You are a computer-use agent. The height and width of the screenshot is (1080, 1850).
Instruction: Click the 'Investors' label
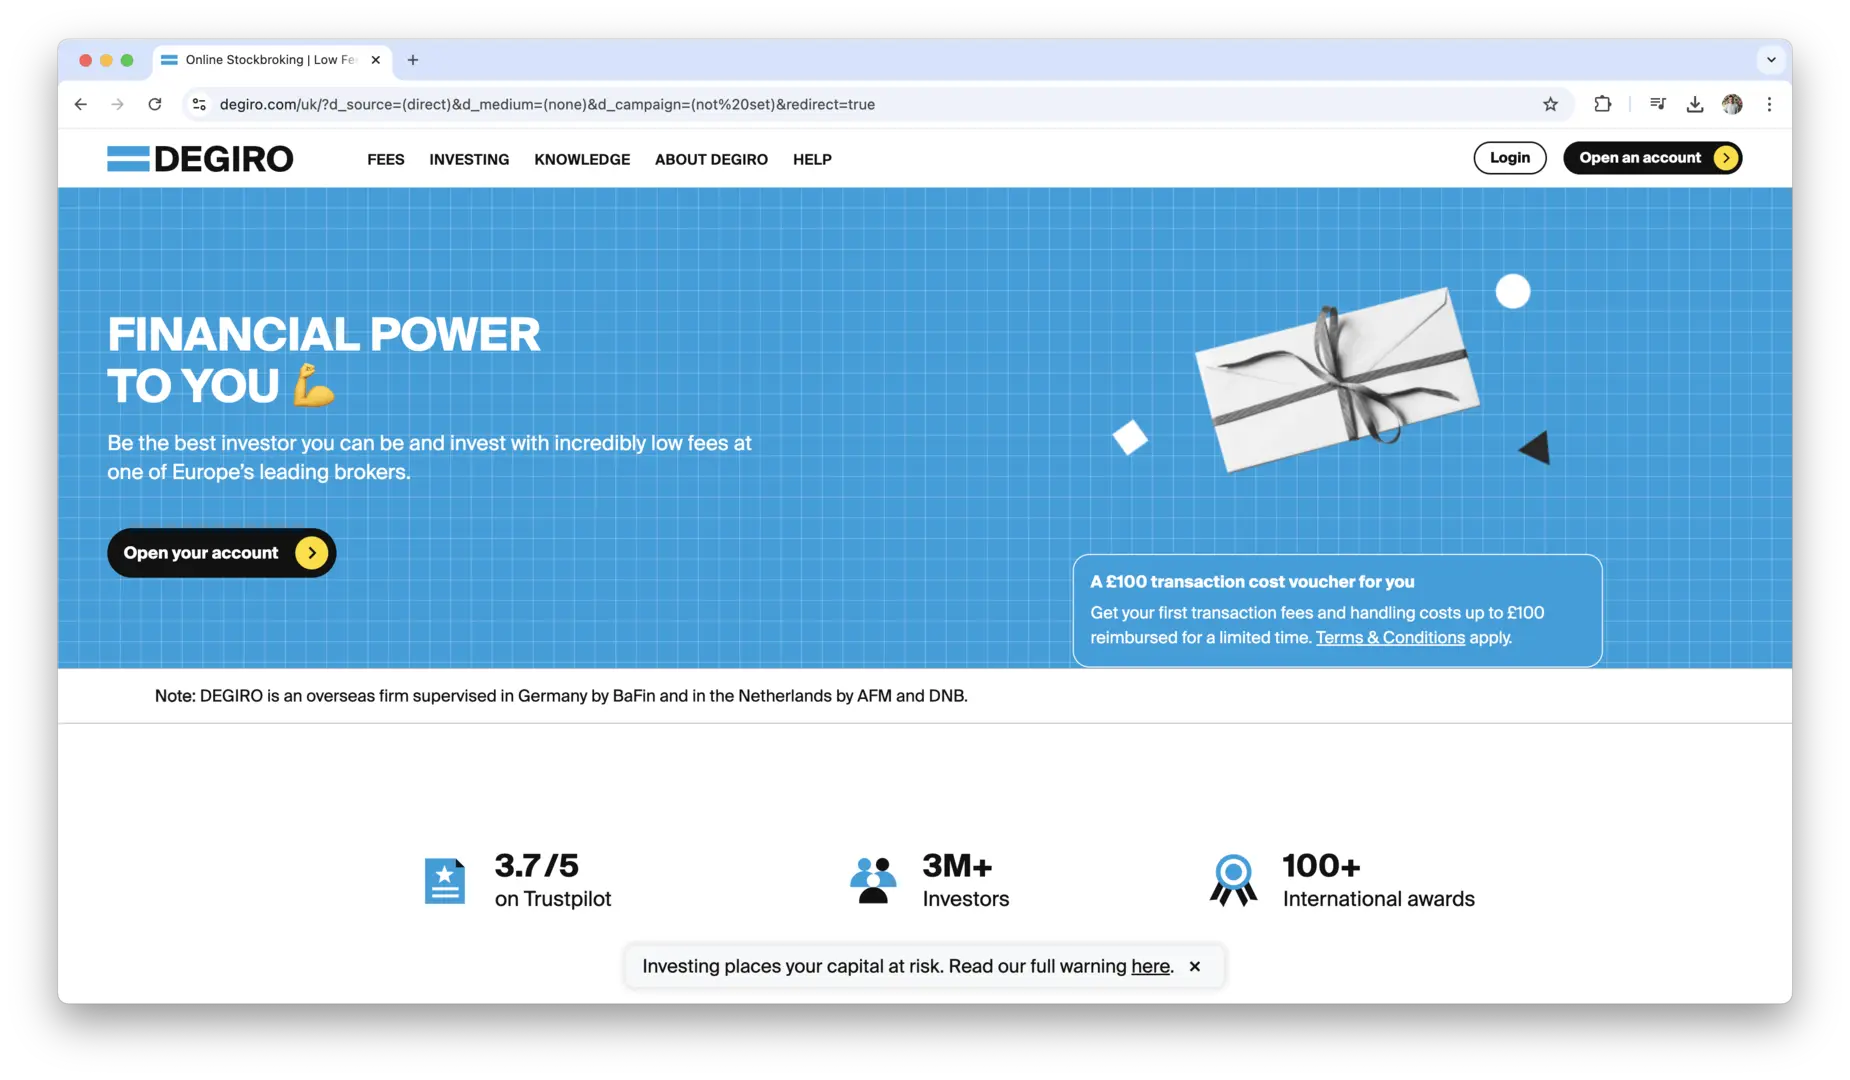coord(966,899)
